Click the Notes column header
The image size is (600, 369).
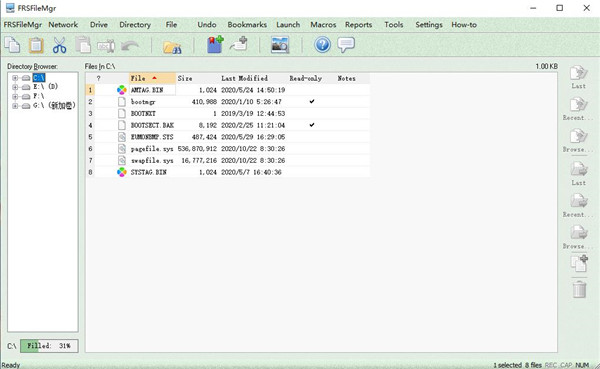tap(352, 78)
